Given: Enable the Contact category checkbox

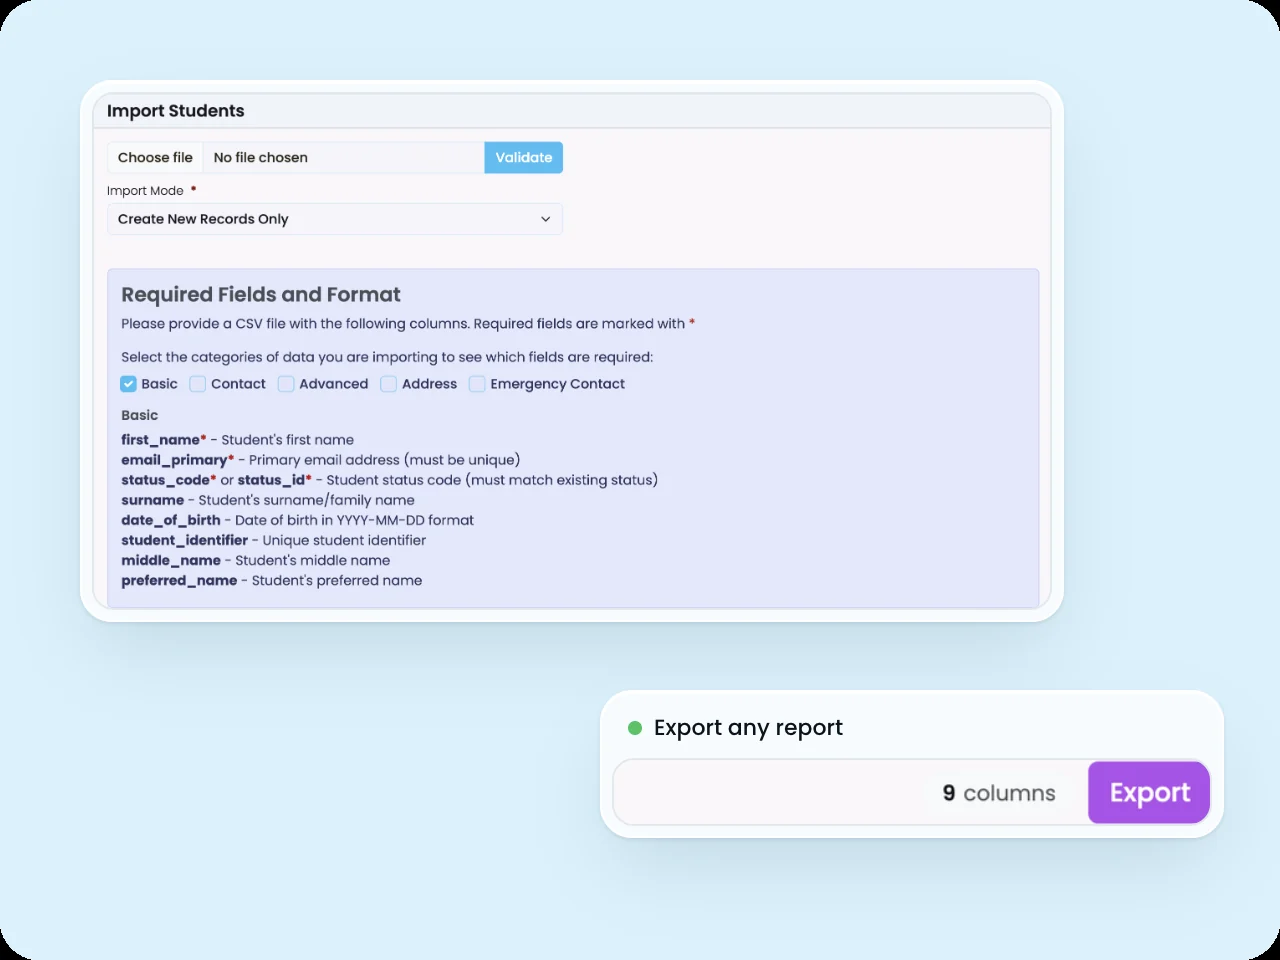Looking at the screenshot, I should [198, 384].
